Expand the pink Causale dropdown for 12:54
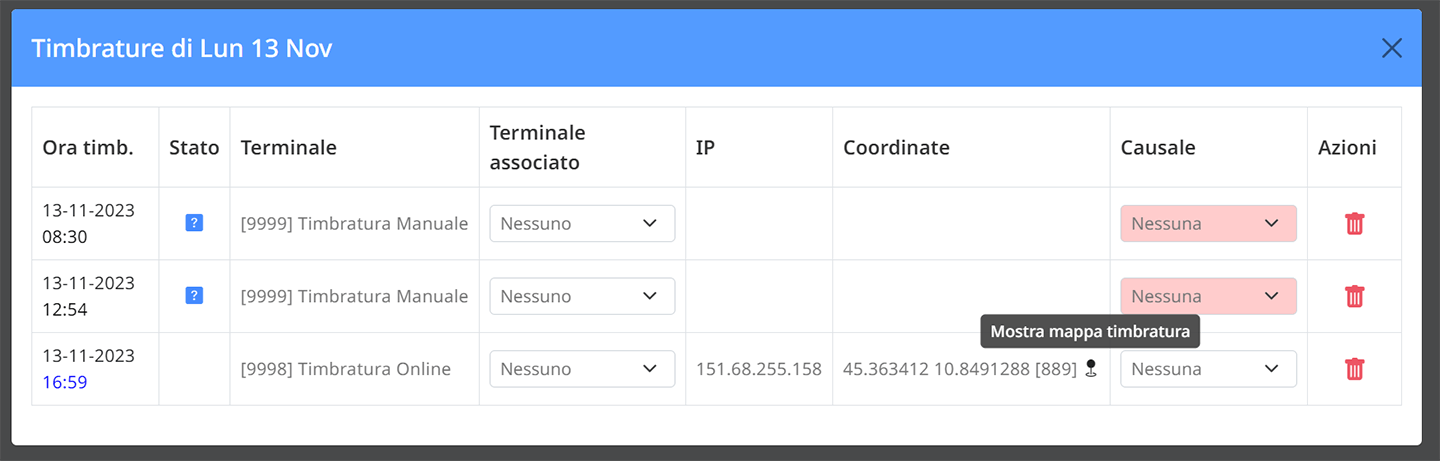The image size is (1440, 461). (1208, 296)
